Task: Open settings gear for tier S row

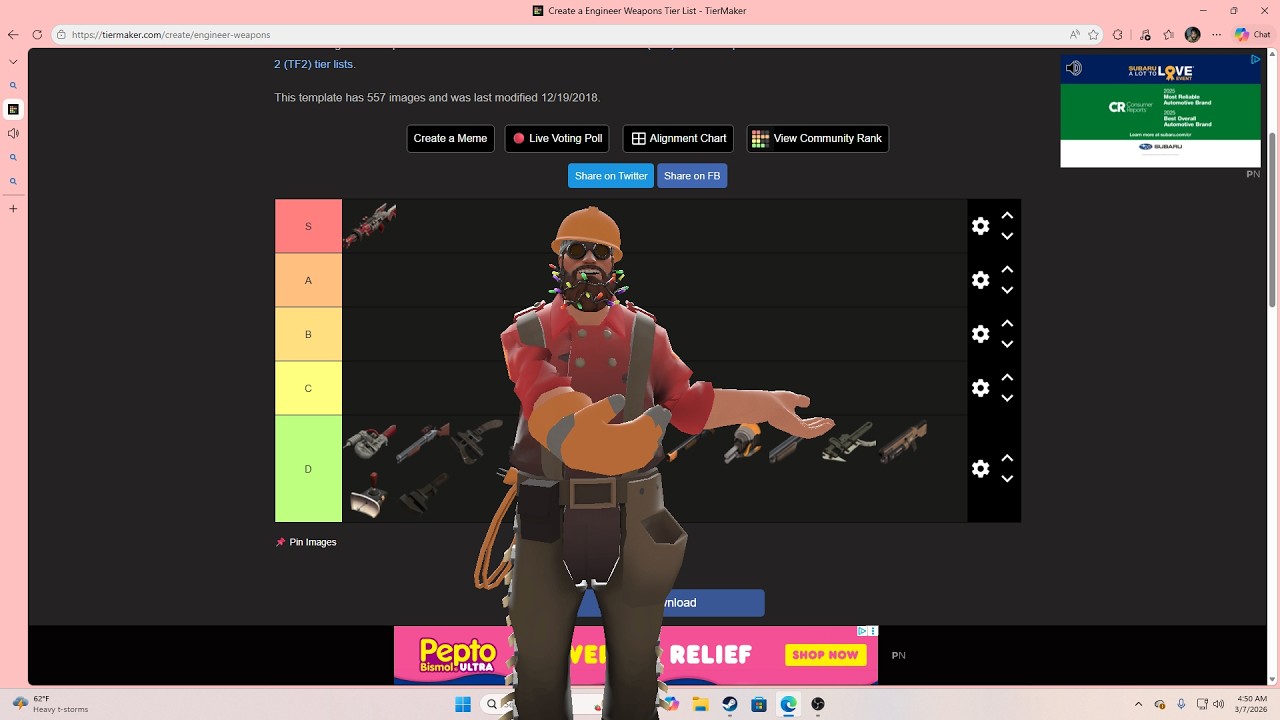Action: pos(981,226)
